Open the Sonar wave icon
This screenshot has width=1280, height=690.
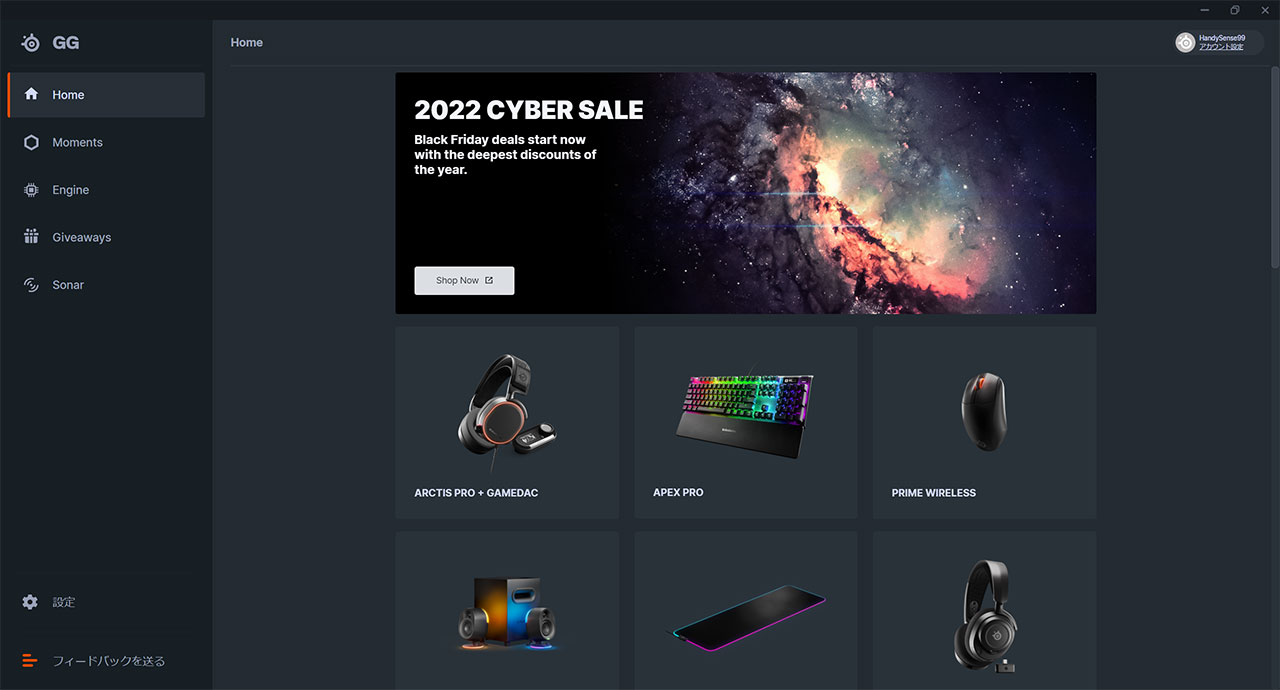[x=31, y=285]
